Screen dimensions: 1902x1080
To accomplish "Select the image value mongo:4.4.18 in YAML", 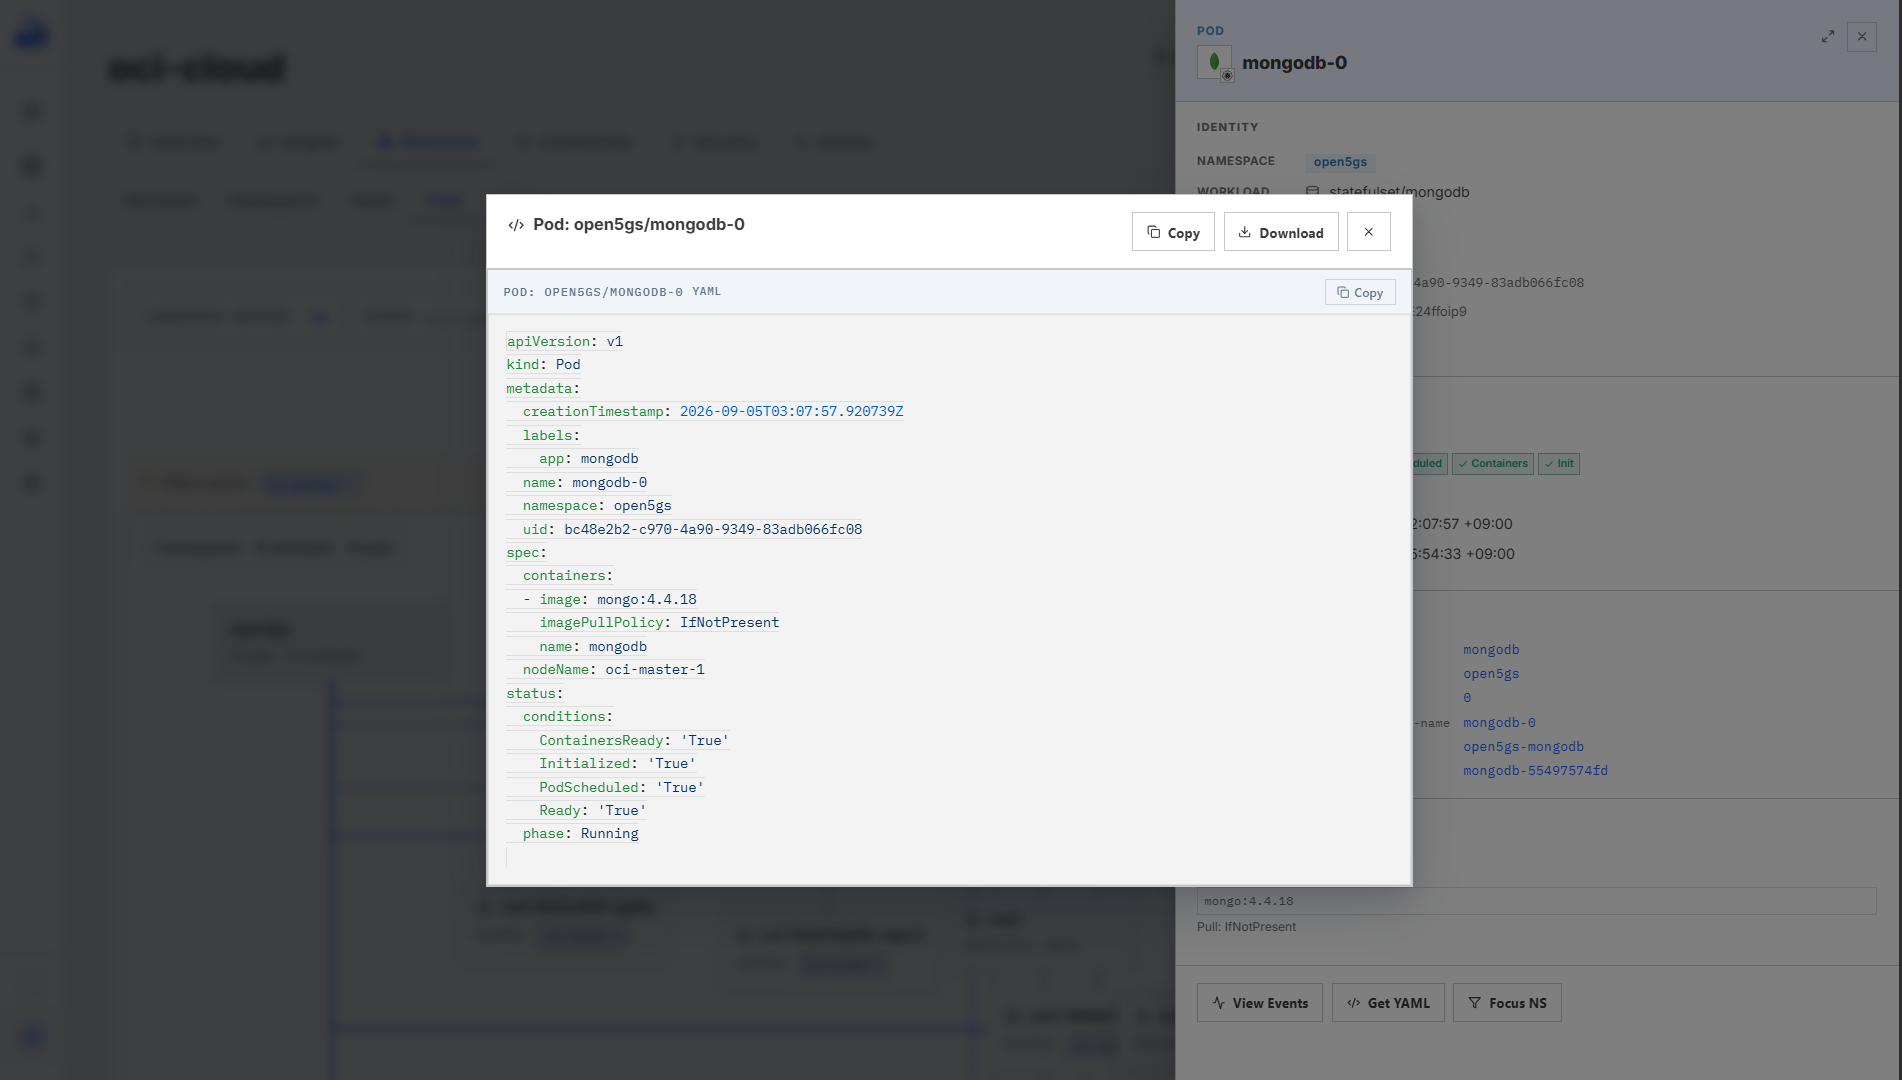I will 647,599.
